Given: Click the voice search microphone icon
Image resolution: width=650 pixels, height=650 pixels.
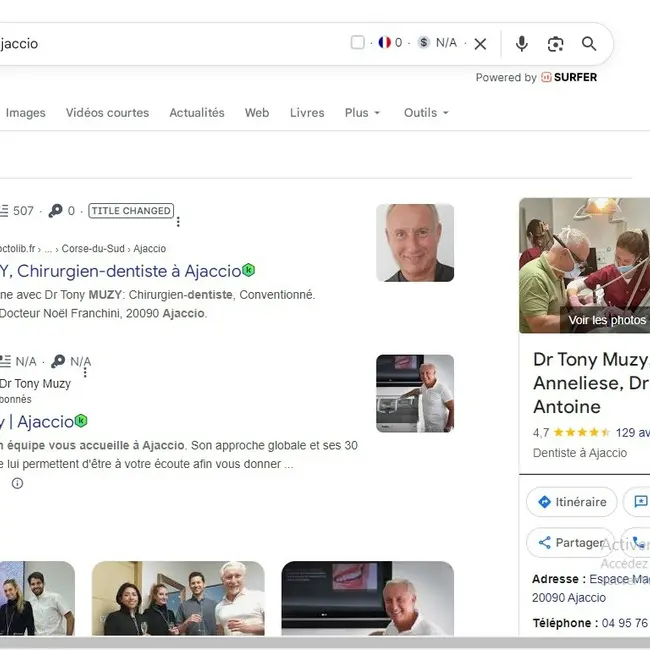Looking at the screenshot, I should tap(521, 44).
